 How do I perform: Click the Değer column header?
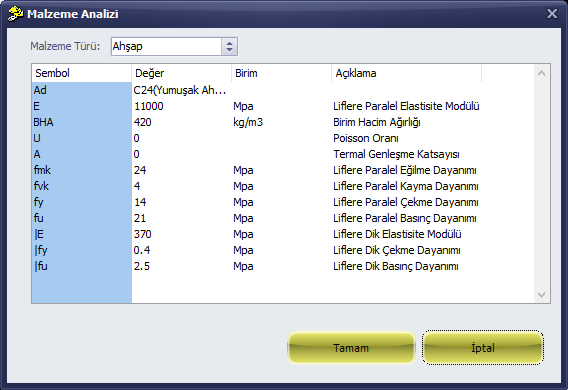pos(181,73)
